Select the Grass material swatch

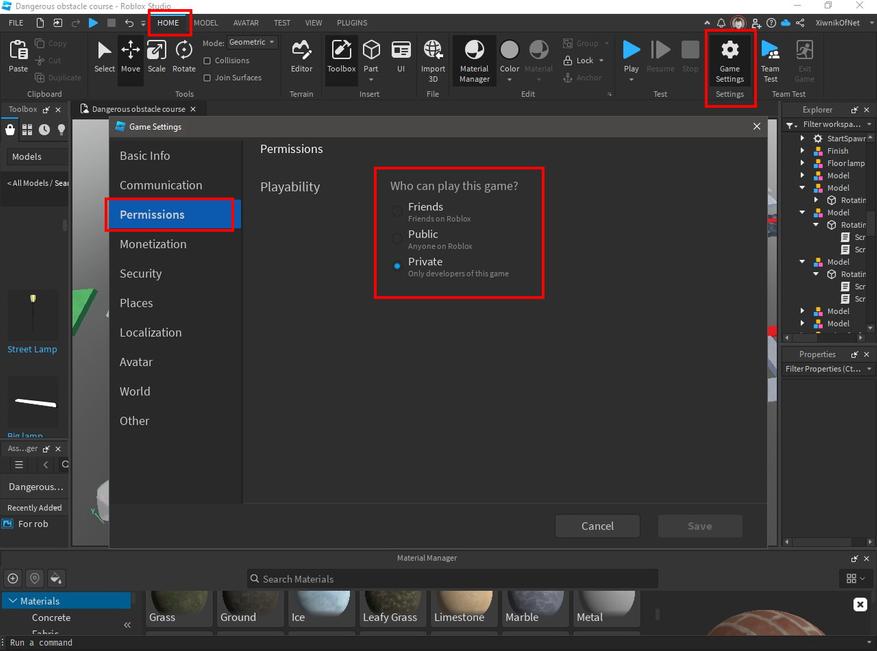(179, 608)
